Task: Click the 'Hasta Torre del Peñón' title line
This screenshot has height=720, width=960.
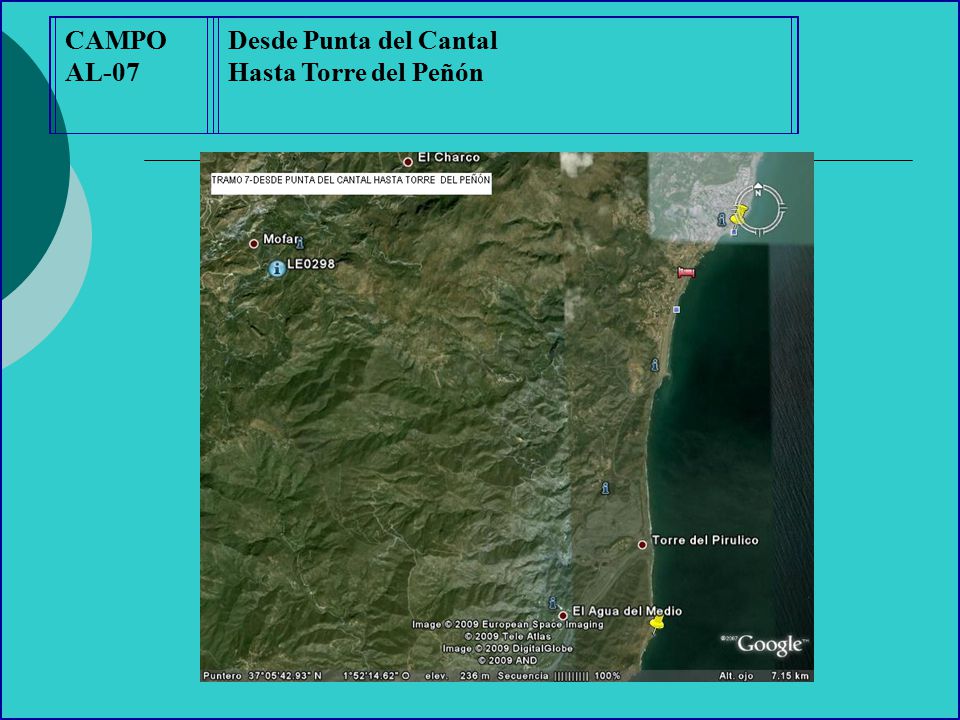Action: point(355,72)
